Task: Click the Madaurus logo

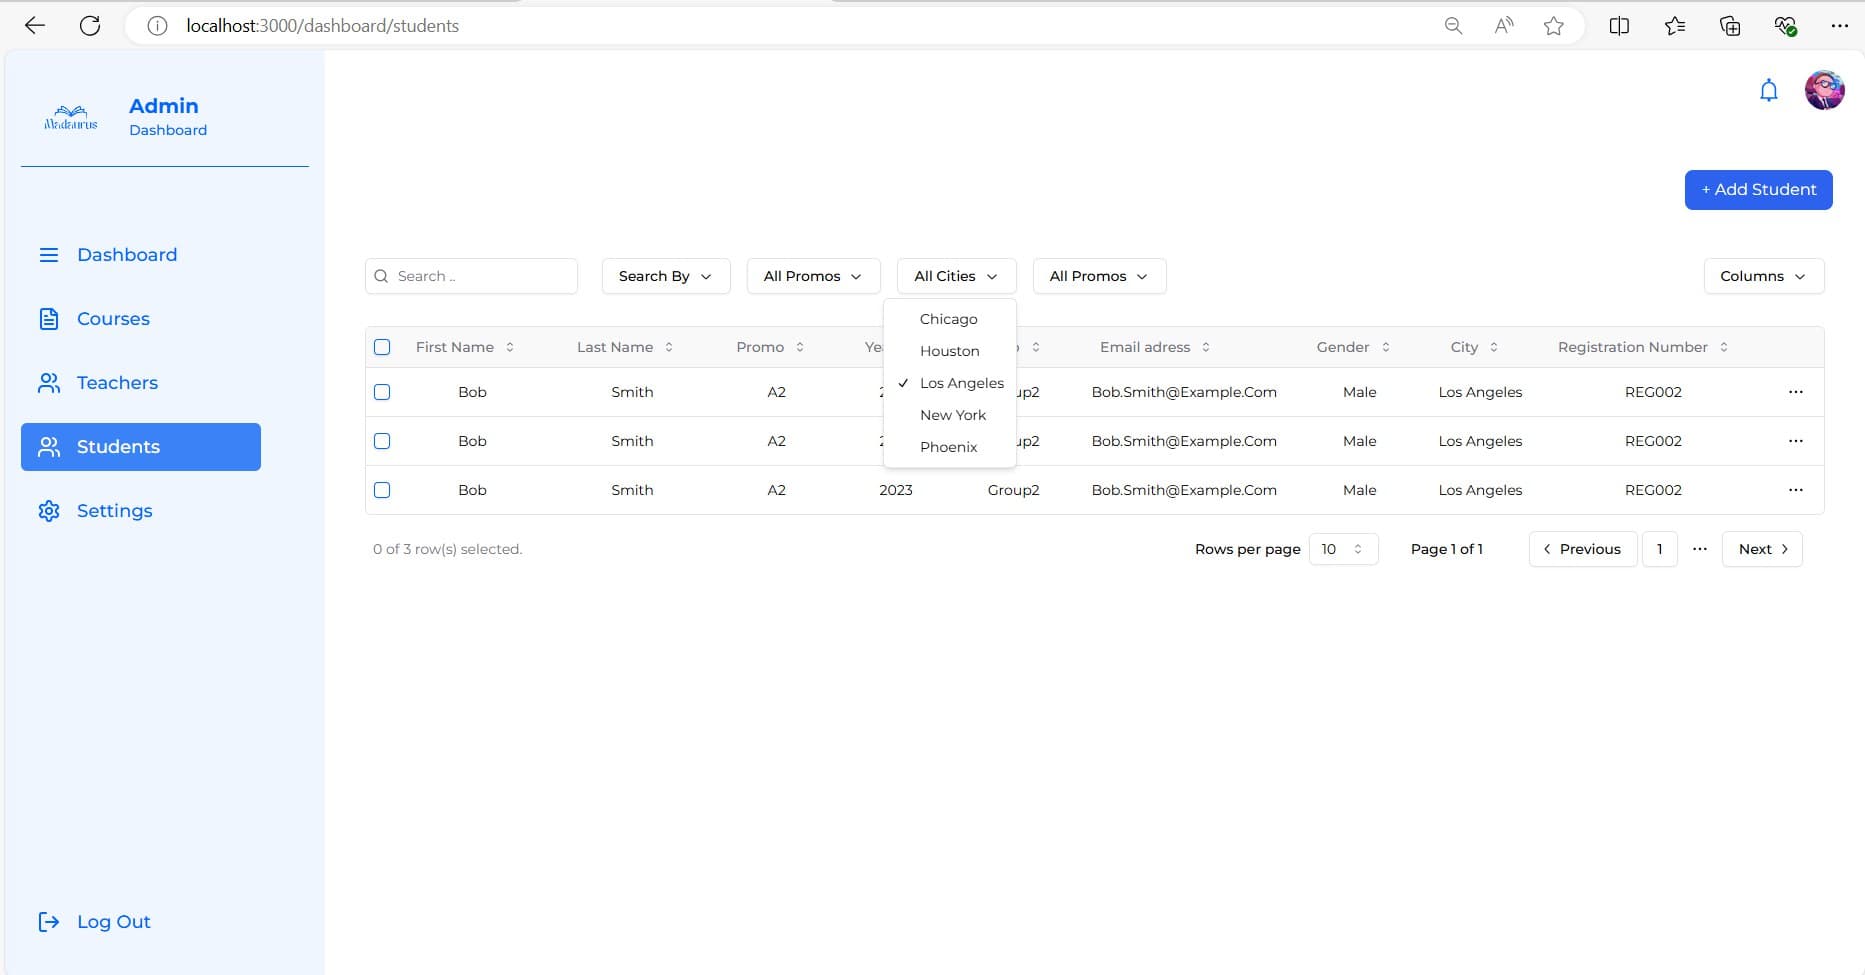Action: [x=71, y=118]
